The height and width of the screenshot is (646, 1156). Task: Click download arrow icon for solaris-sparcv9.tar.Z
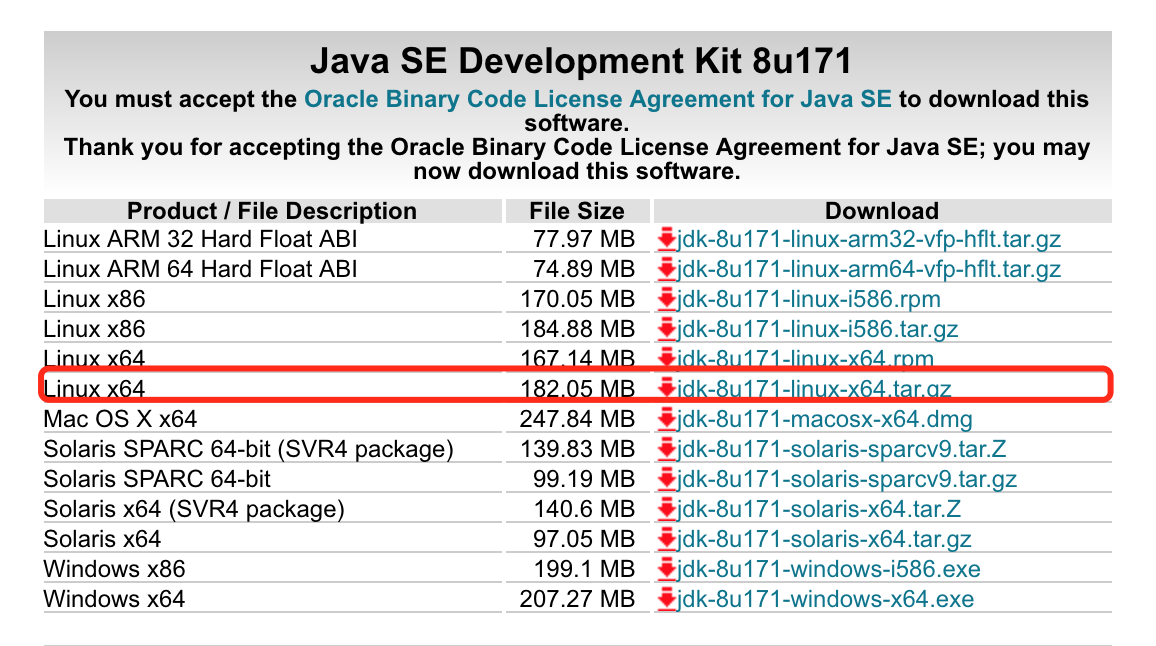pyautogui.click(x=666, y=449)
